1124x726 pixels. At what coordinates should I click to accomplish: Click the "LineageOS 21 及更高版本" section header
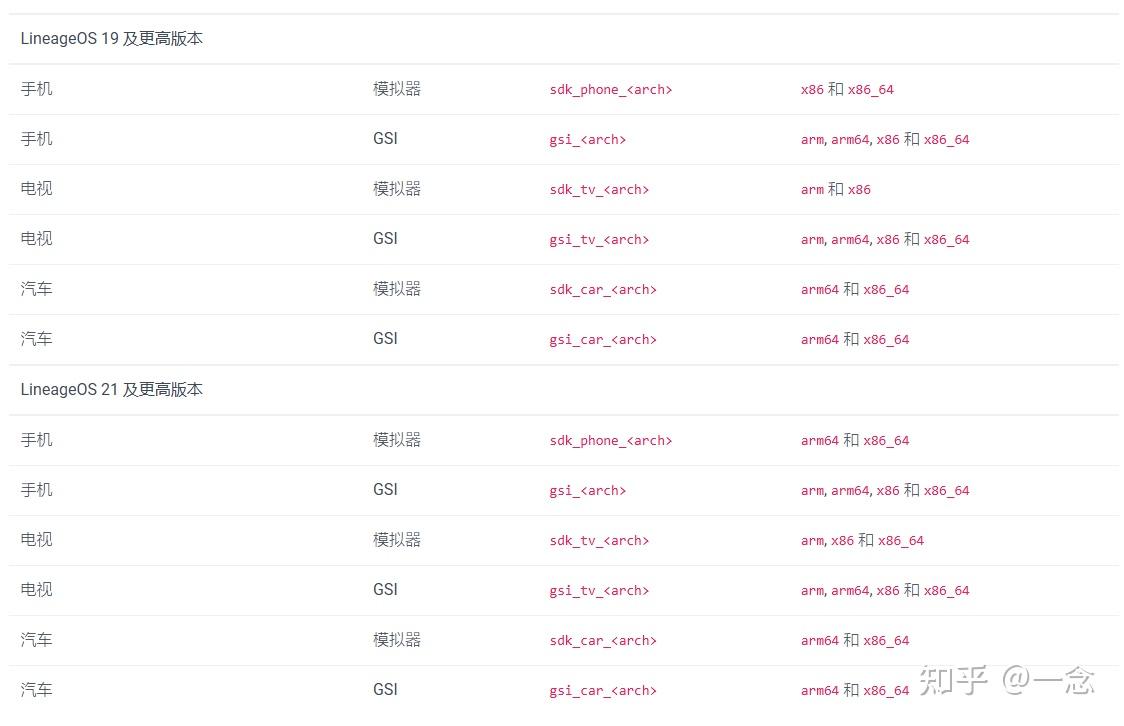coord(112,390)
